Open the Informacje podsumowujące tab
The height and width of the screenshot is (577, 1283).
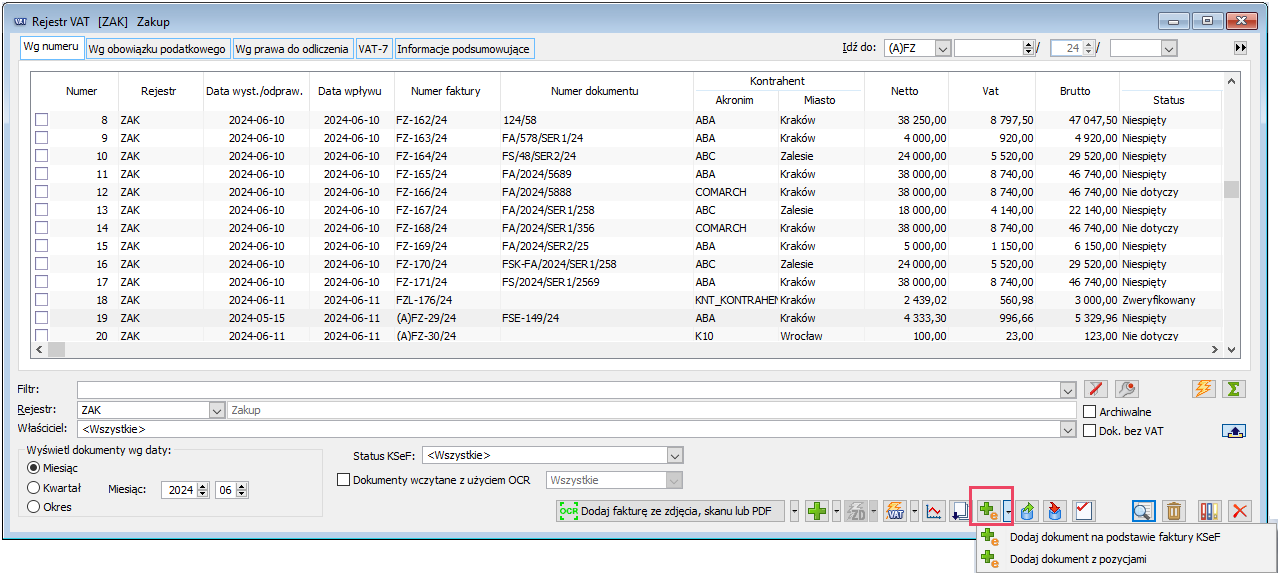point(463,48)
